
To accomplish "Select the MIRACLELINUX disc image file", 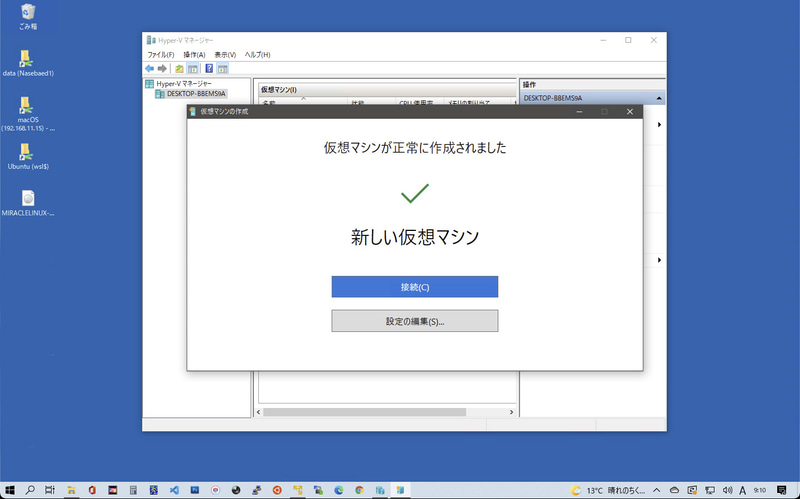I will click(x=28, y=203).
